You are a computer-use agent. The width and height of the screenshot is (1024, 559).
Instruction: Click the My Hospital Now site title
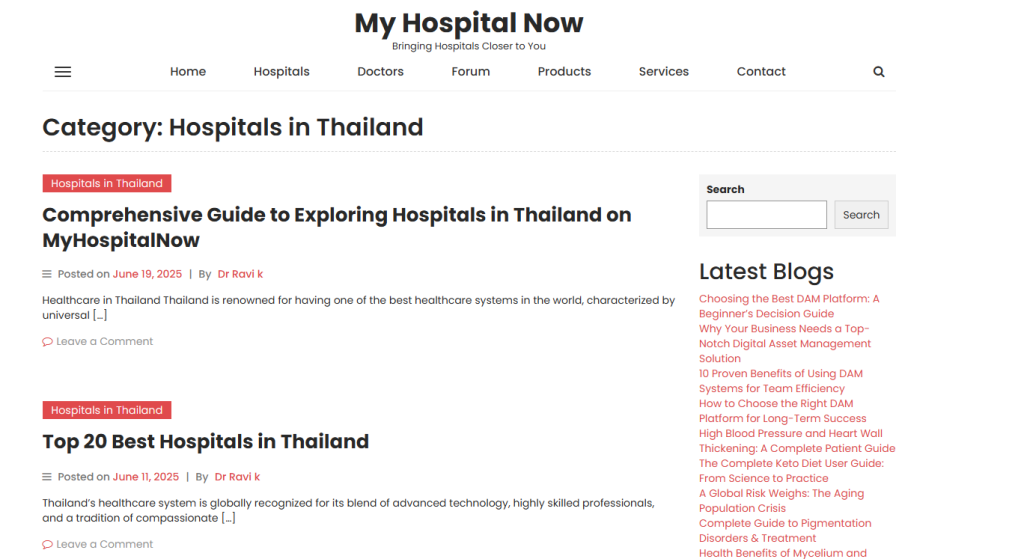click(x=469, y=23)
